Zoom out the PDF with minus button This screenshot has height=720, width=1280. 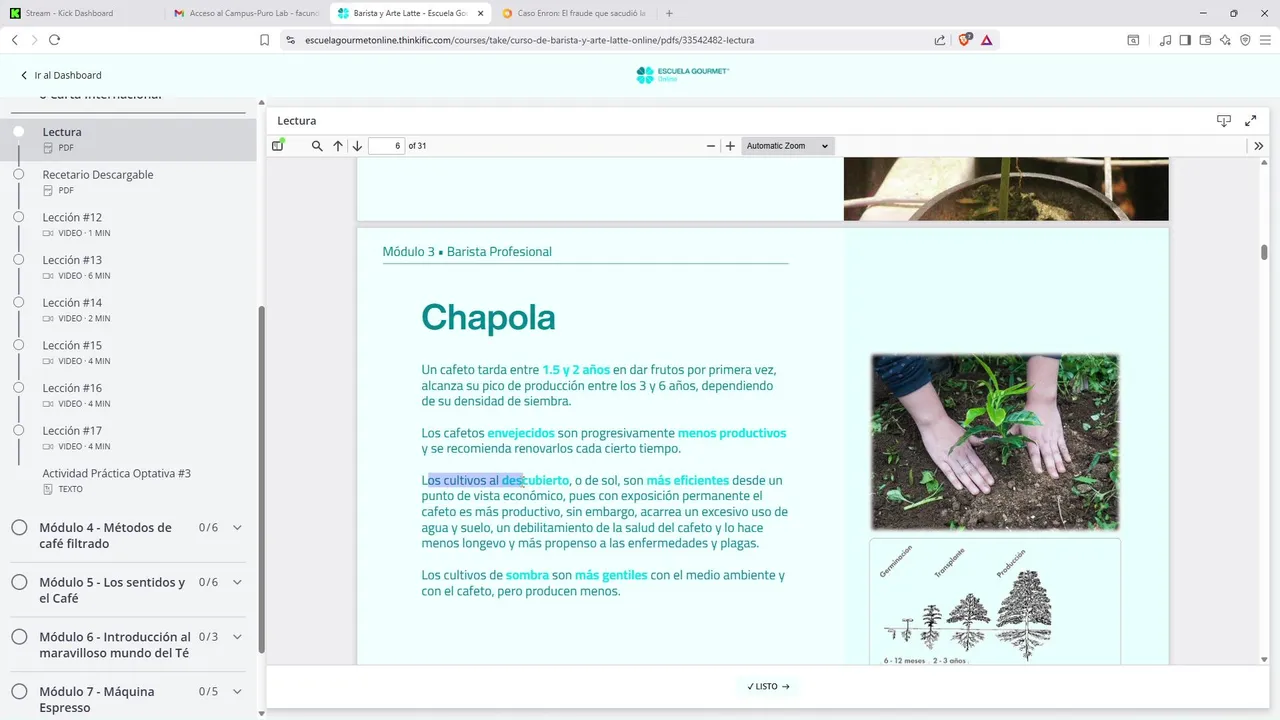coord(711,146)
